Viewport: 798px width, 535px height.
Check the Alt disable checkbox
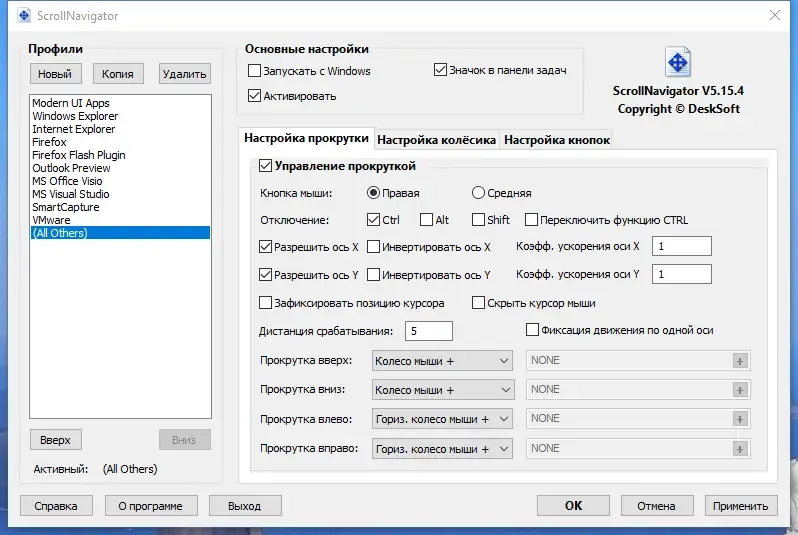click(426, 219)
